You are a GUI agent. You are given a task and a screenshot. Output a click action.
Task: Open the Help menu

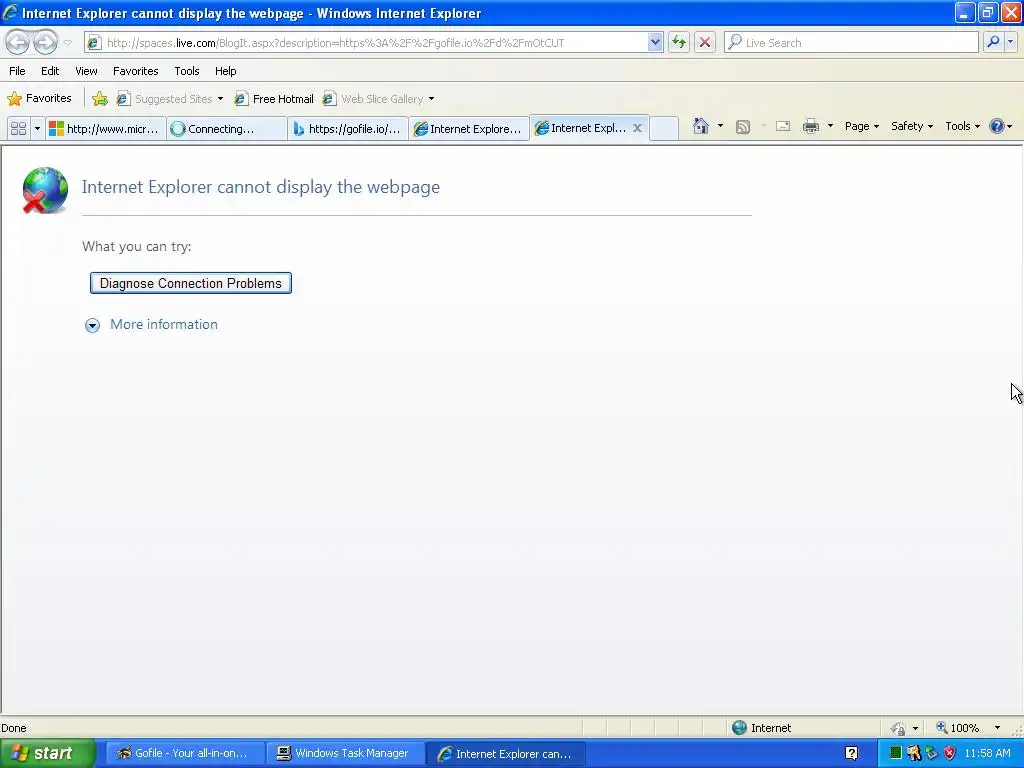point(225,71)
